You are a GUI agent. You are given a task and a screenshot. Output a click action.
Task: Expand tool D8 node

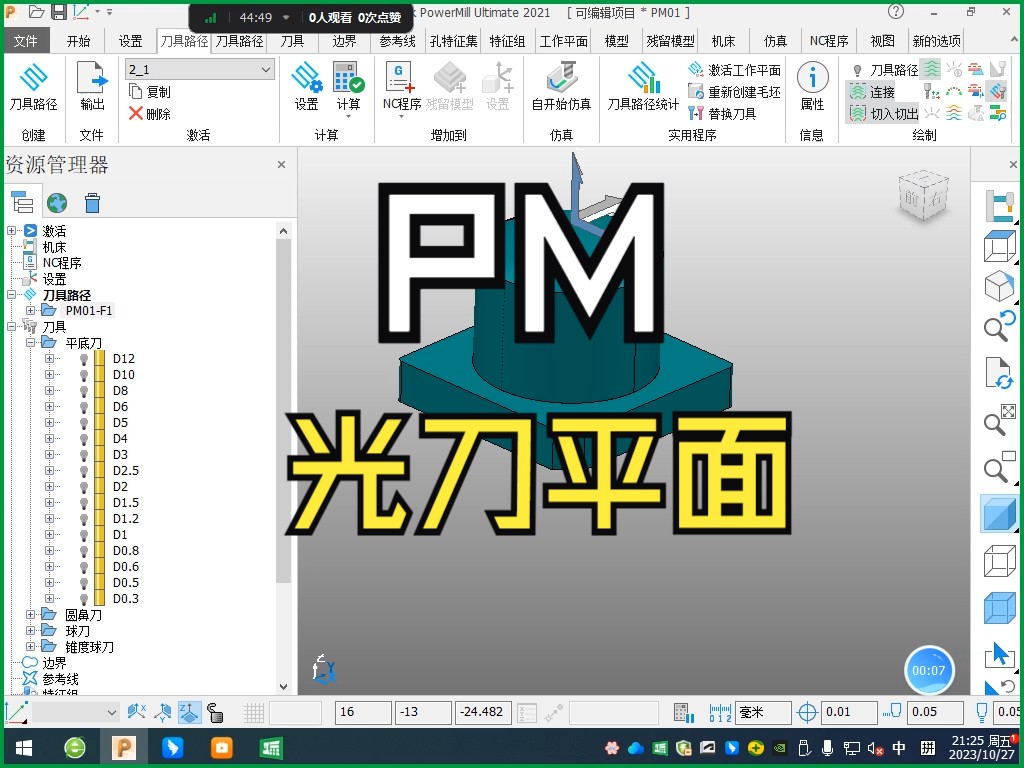[49, 391]
